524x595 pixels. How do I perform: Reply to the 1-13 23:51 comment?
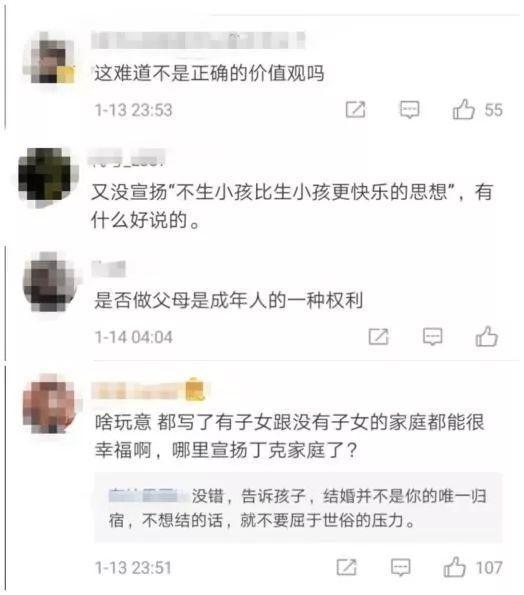401,567
